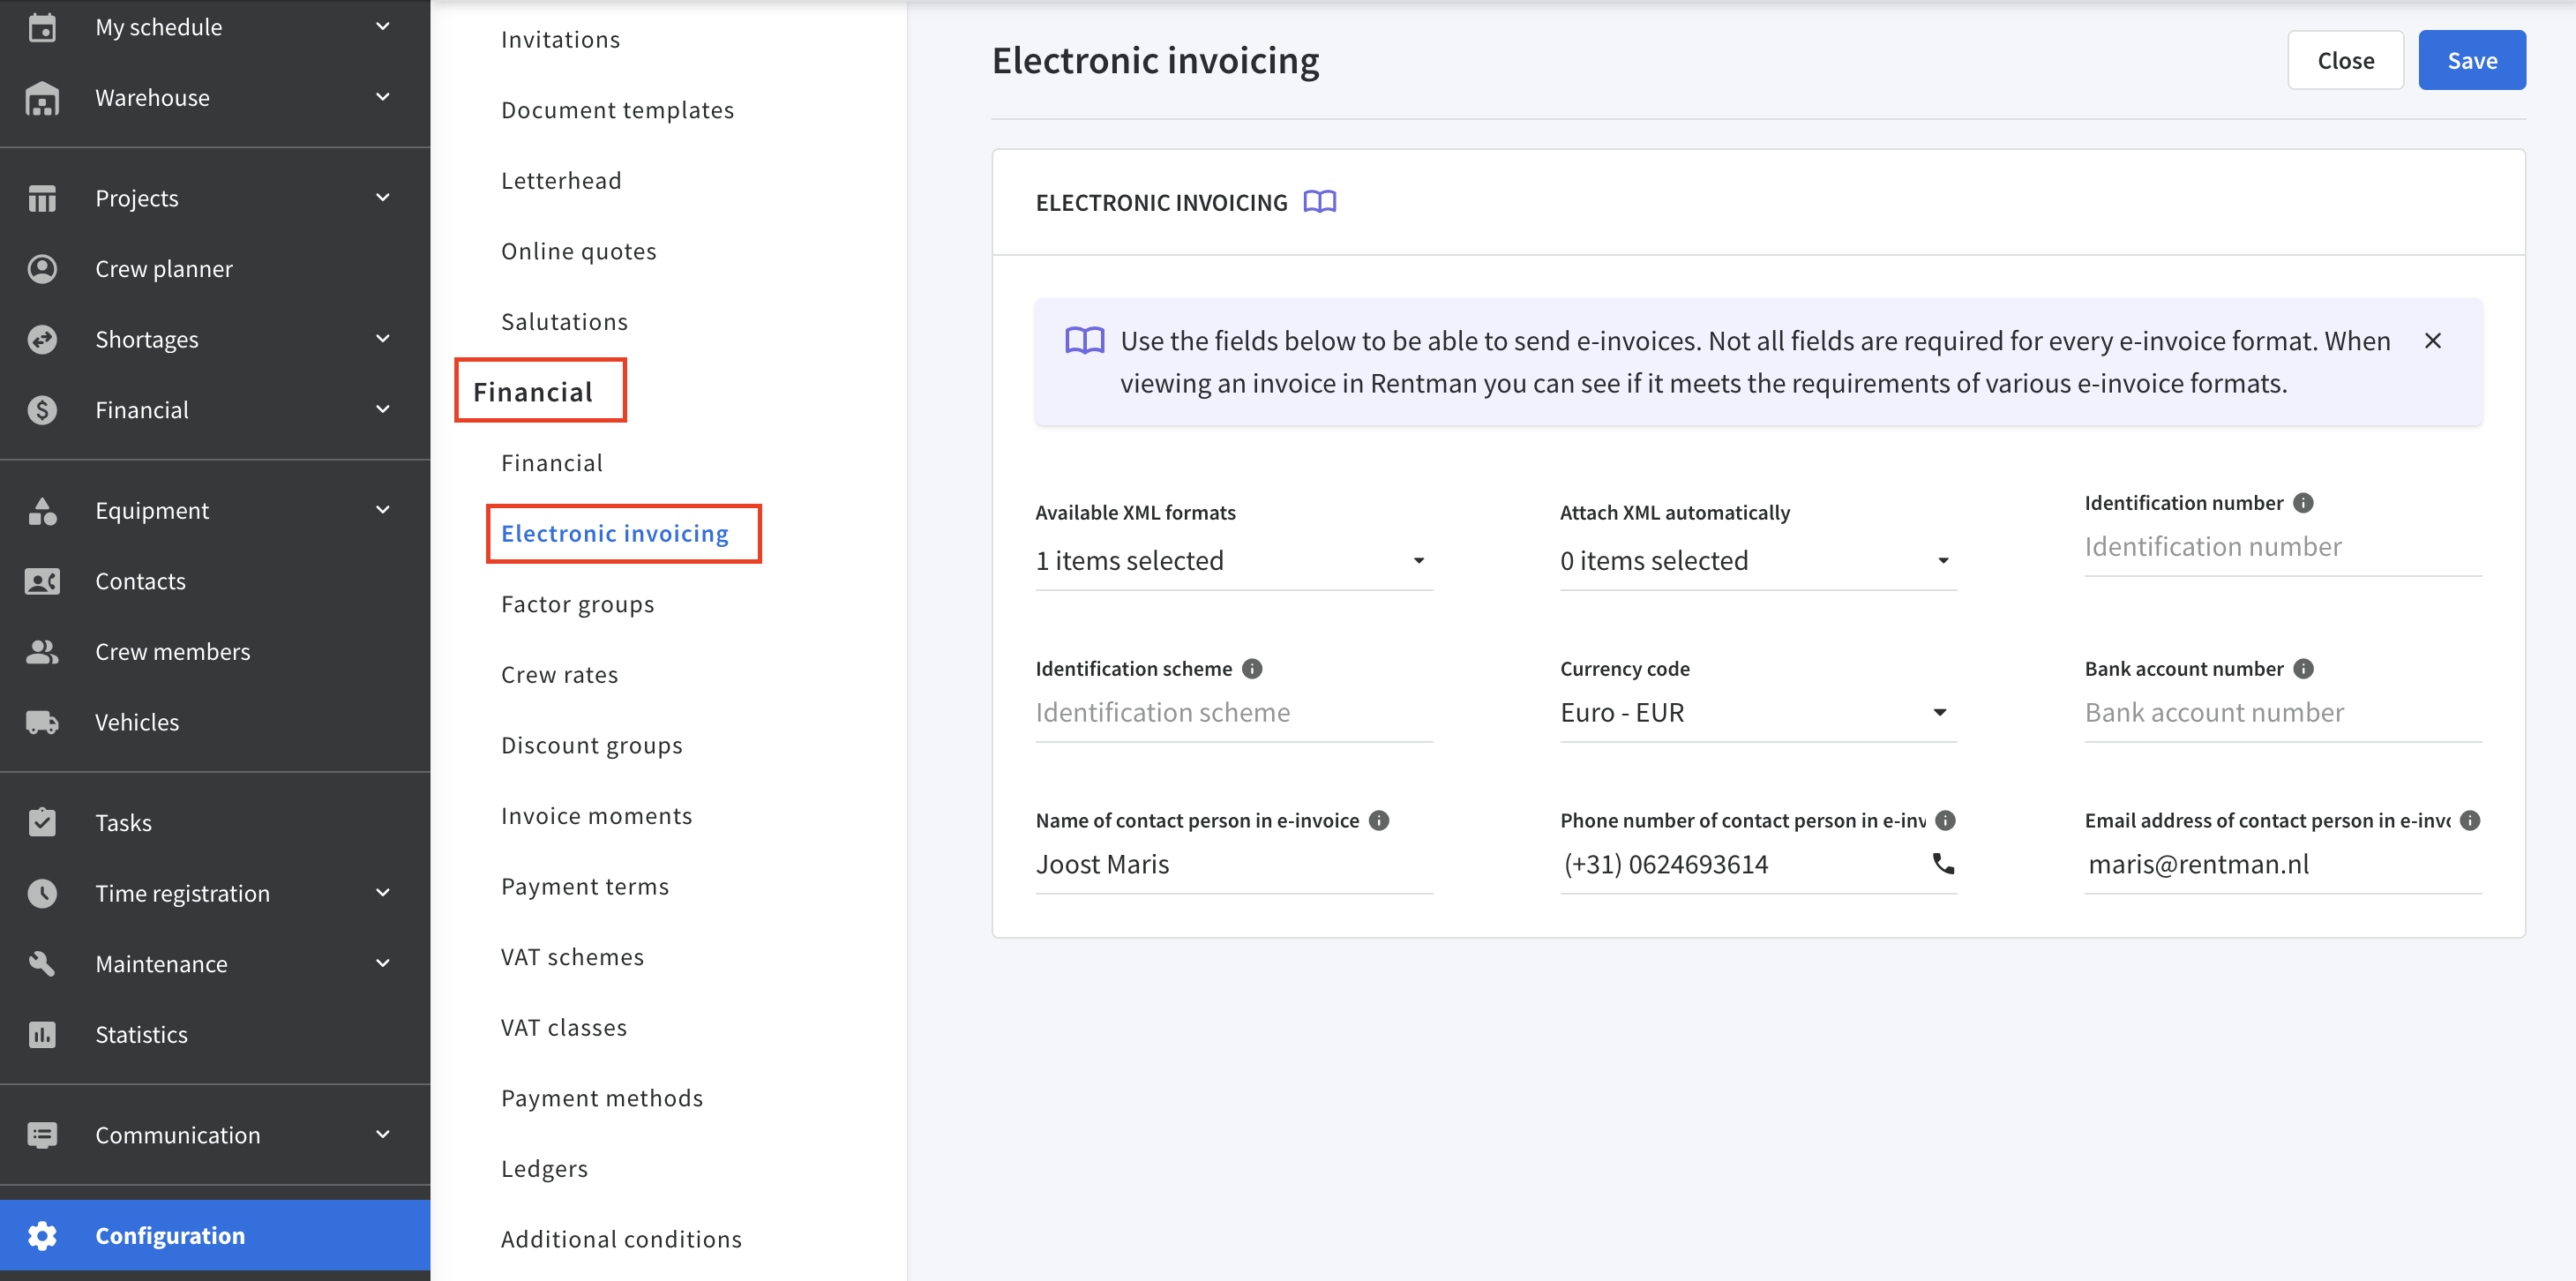Open the Attach XML automatically dropdown
Screen dimensions: 2576x1281
(x=1757, y=561)
